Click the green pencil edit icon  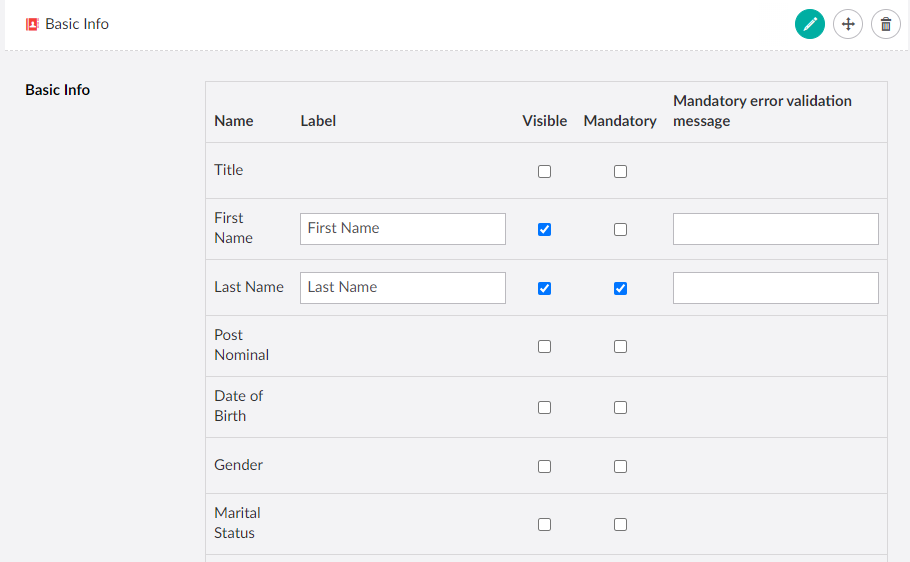pos(809,24)
